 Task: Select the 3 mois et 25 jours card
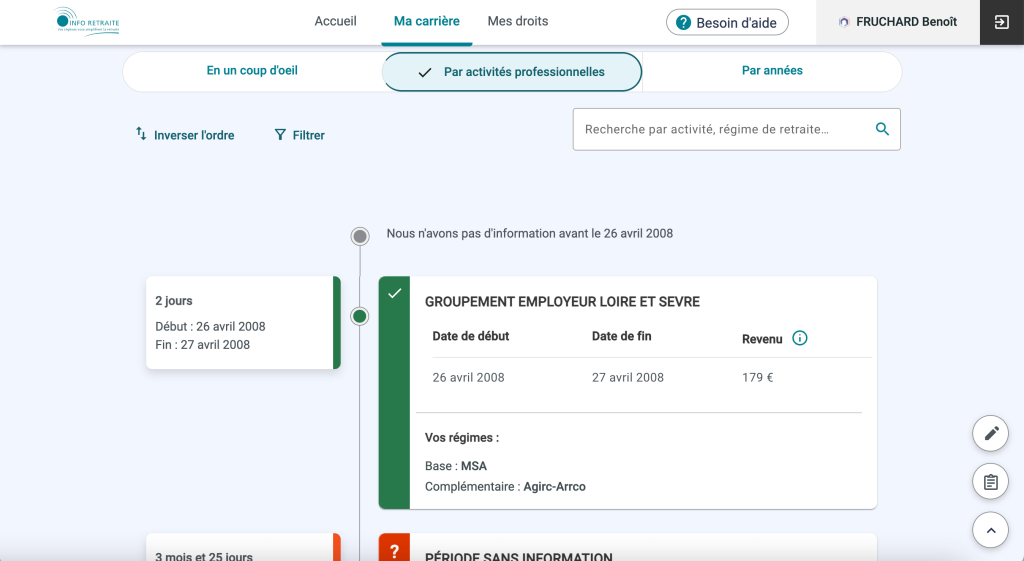click(243, 547)
